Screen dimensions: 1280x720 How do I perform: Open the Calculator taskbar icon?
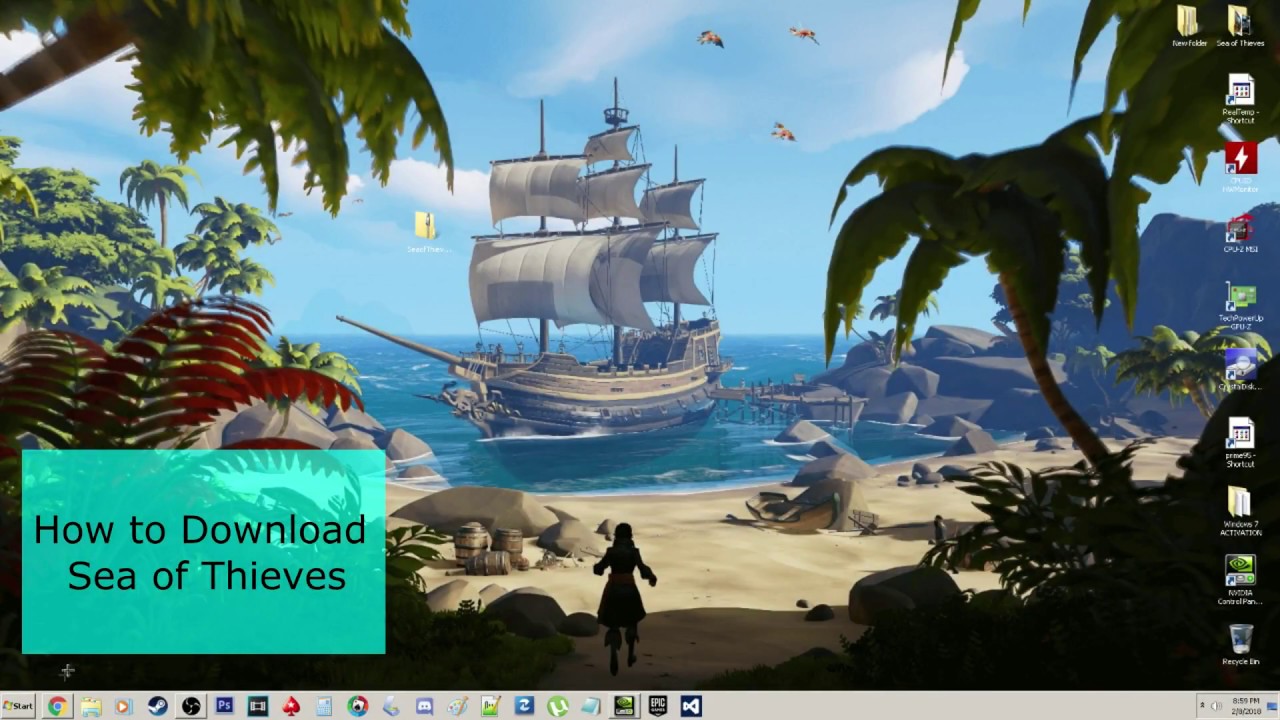pyautogui.click(x=323, y=706)
